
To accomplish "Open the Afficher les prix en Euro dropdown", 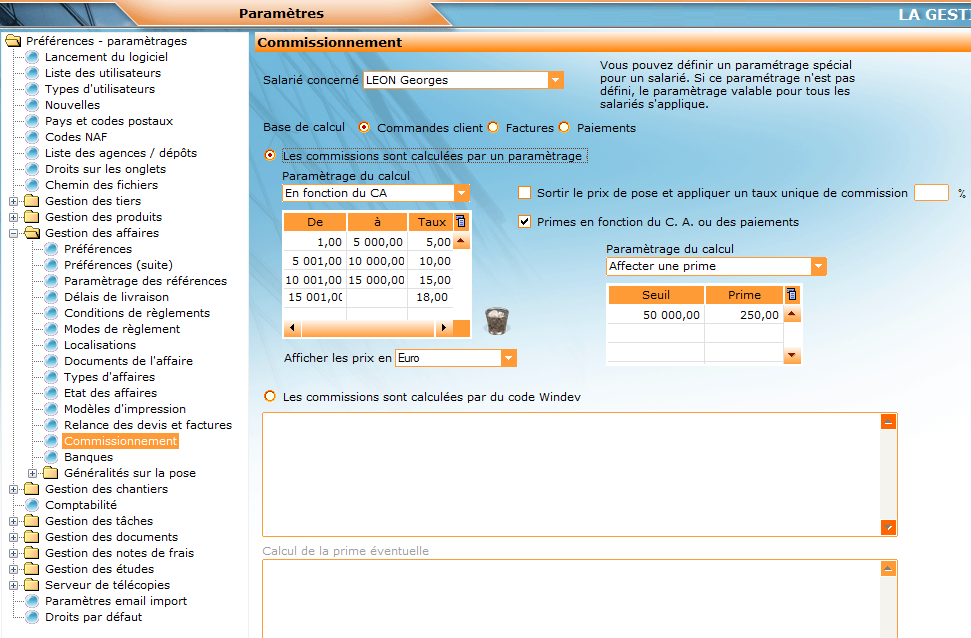I will point(508,358).
